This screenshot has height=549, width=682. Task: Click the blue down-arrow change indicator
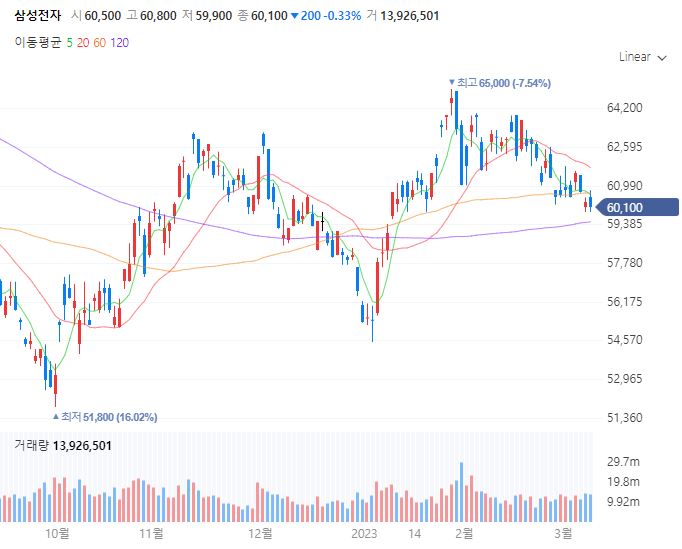pyautogui.click(x=294, y=16)
